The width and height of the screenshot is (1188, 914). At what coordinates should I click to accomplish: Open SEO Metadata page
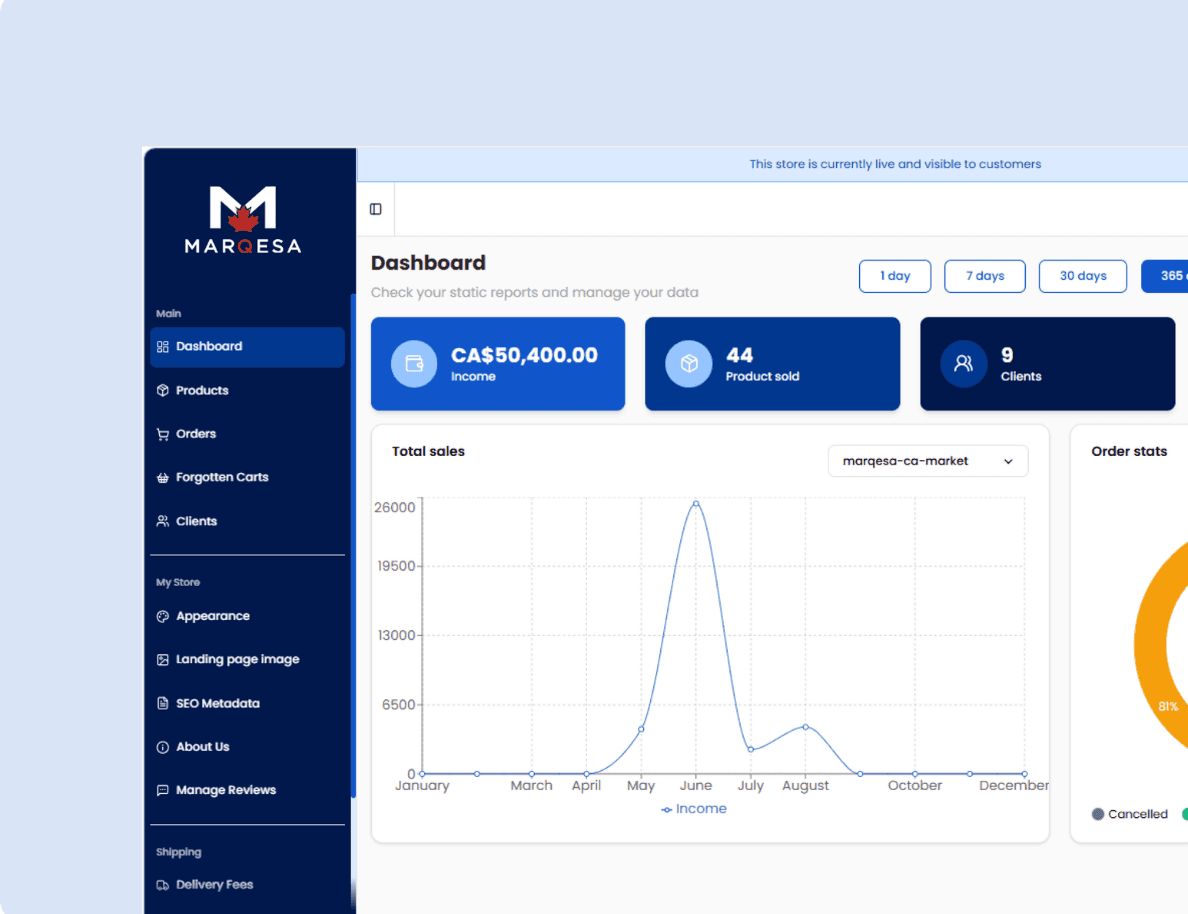(247, 703)
